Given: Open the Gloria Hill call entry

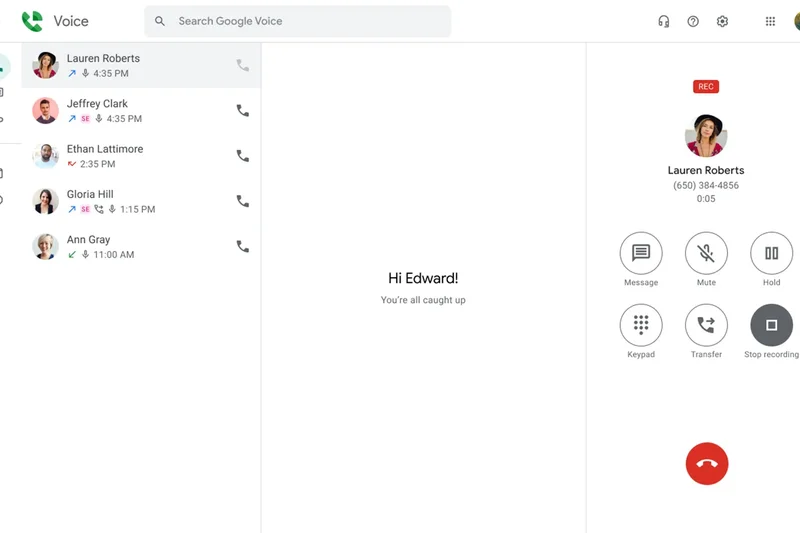Looking at the screenshot, I should [141, 201].
